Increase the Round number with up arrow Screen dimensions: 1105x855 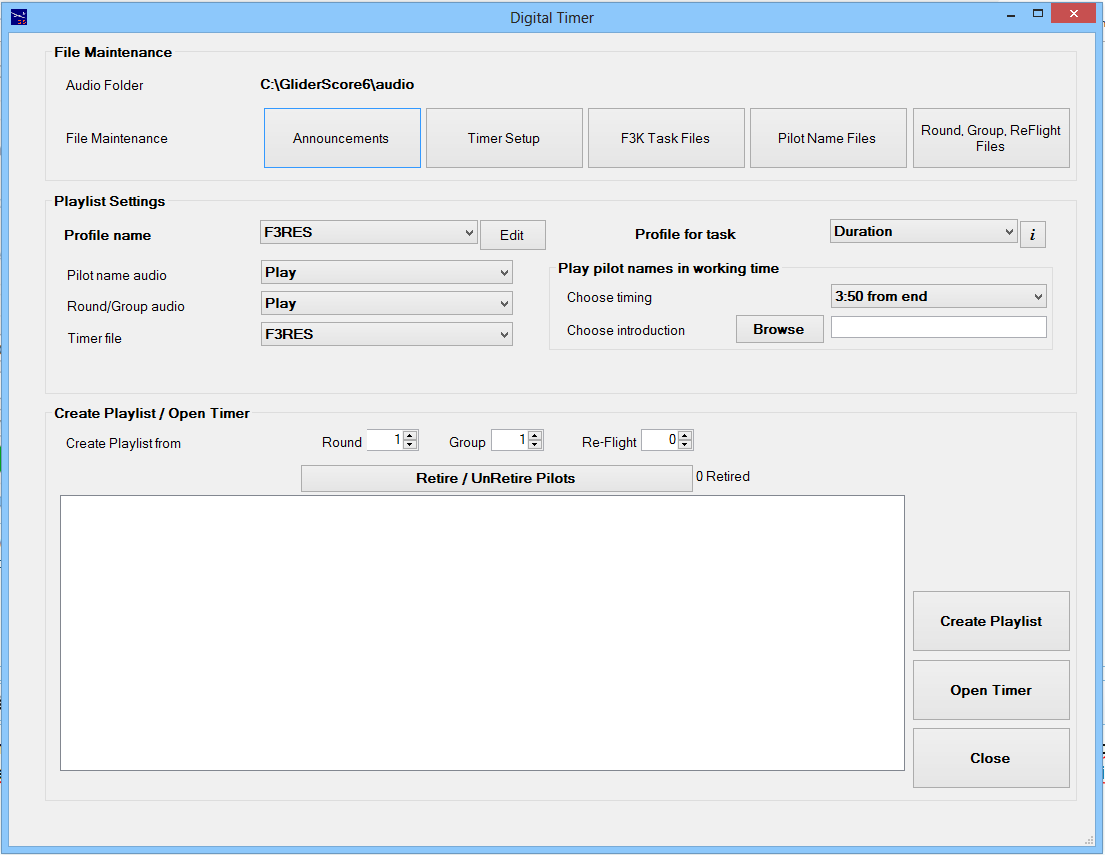[x=410, y=436]
